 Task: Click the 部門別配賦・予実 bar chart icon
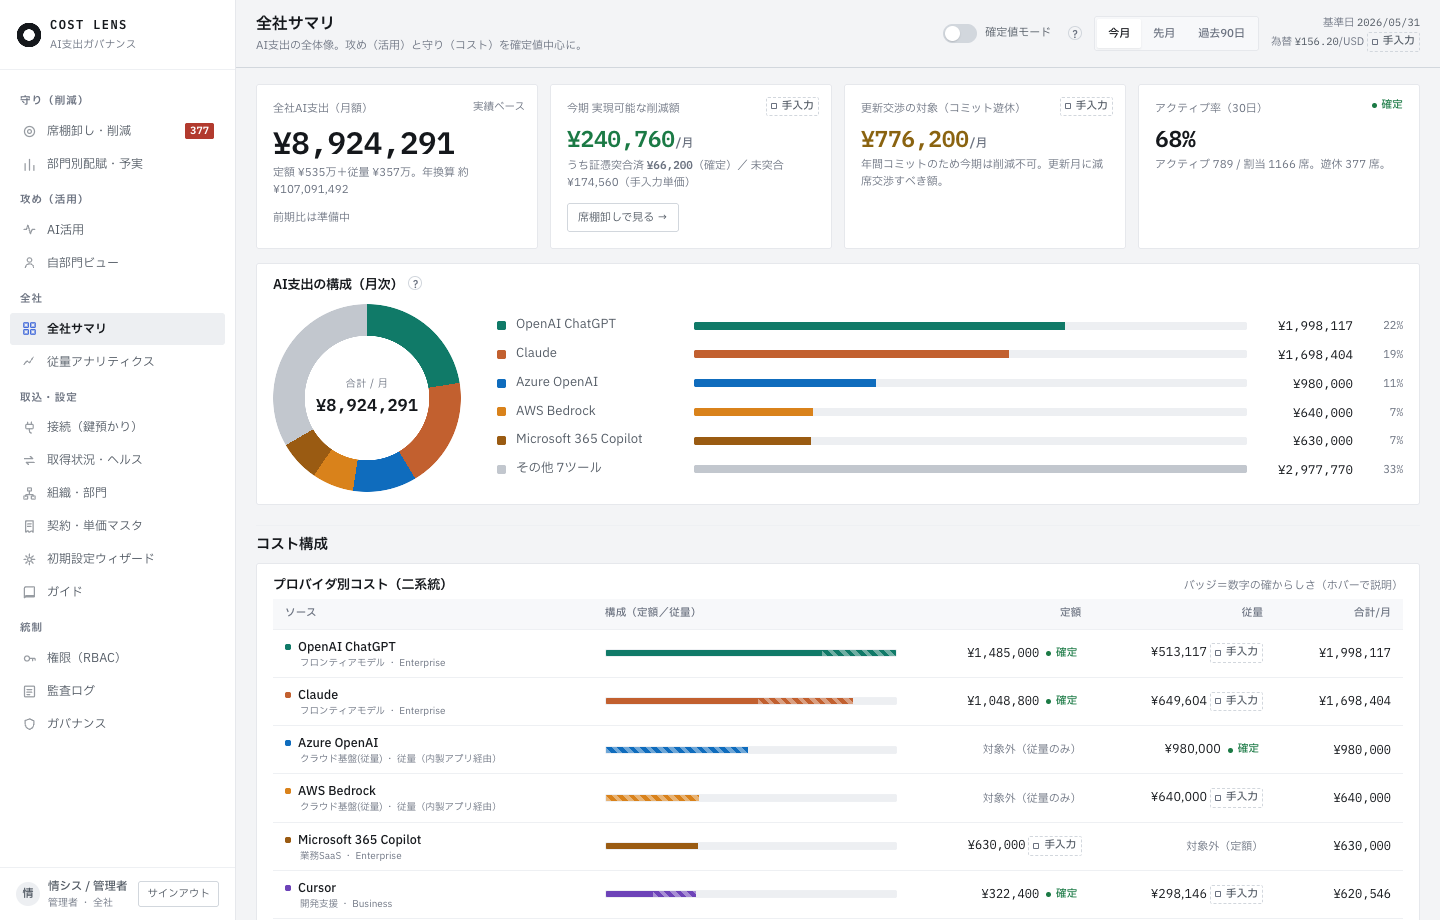29,164
